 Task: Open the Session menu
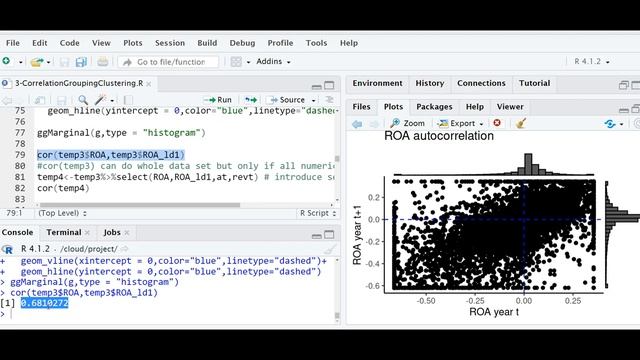point(170,43)
